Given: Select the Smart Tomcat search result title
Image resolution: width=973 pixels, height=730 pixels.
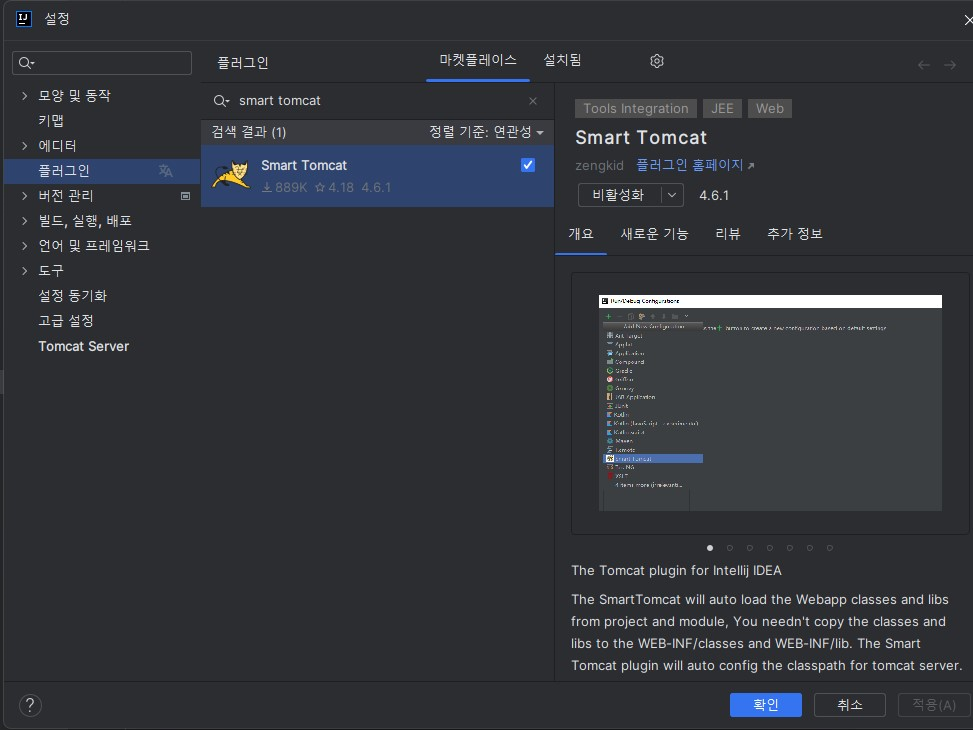Looking at the screenshot, I should [x=304, y=165].
